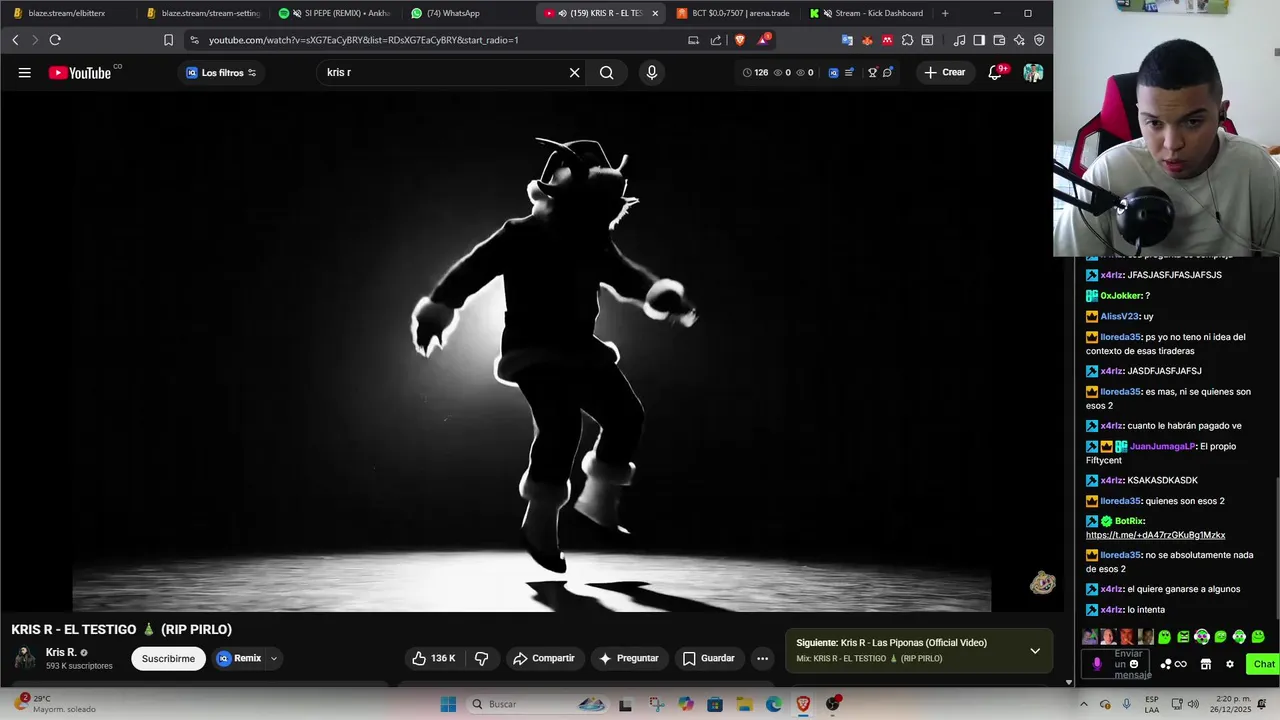The height and width of the screenshot is (720, 1280).
Task: Pick the angry green emote
Action: 1183,636
